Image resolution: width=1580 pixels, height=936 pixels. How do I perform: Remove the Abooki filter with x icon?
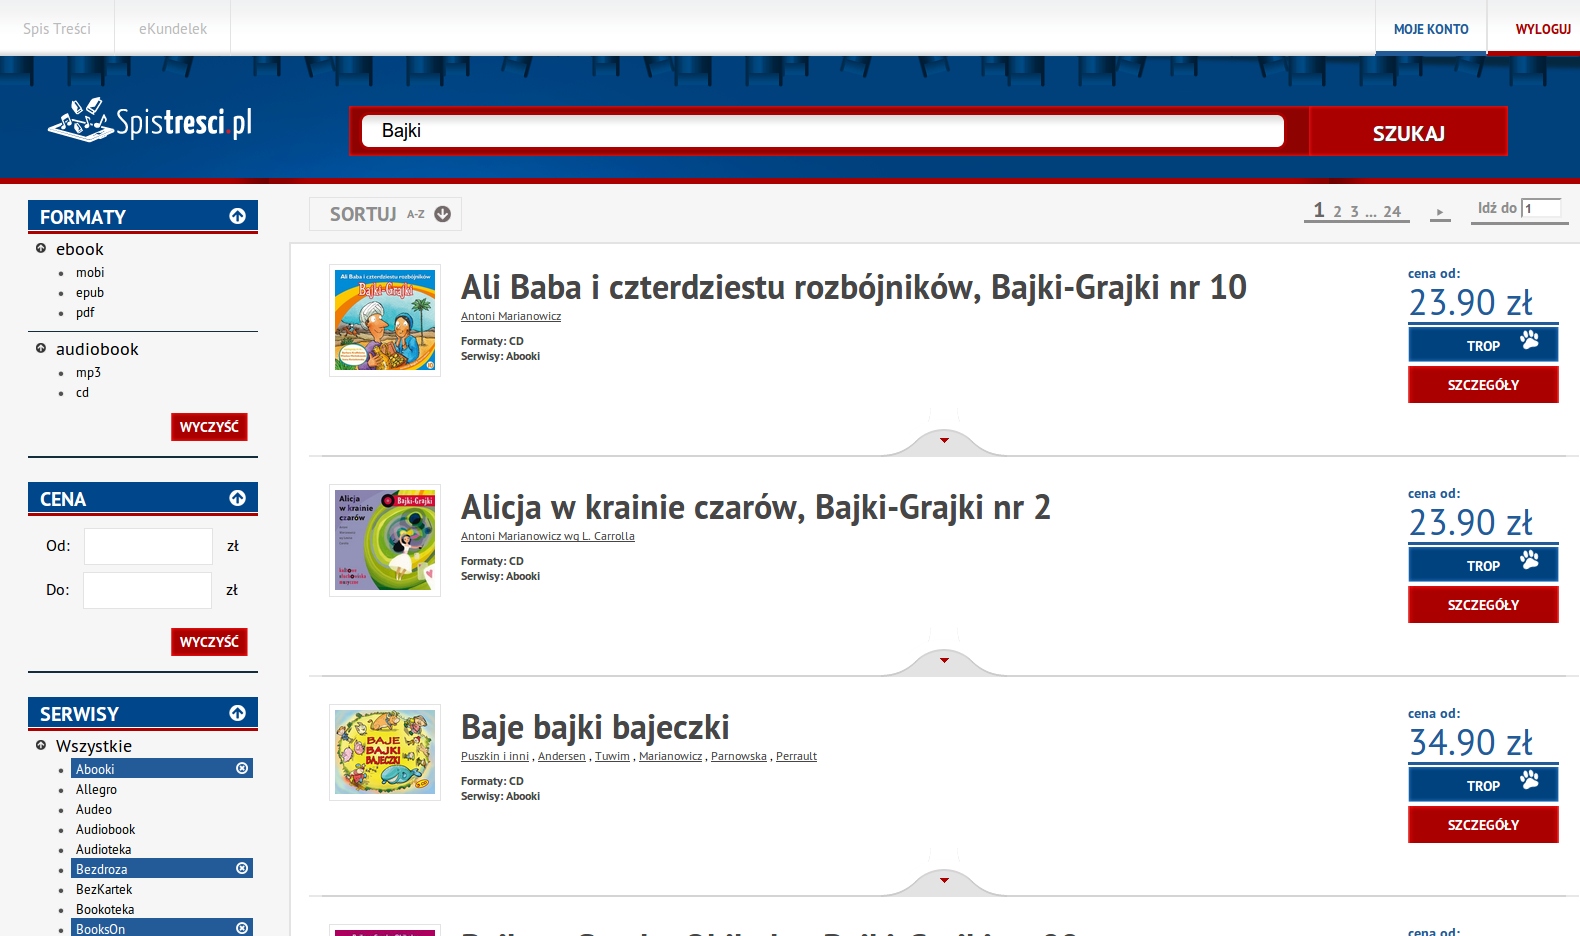(242, 768)
